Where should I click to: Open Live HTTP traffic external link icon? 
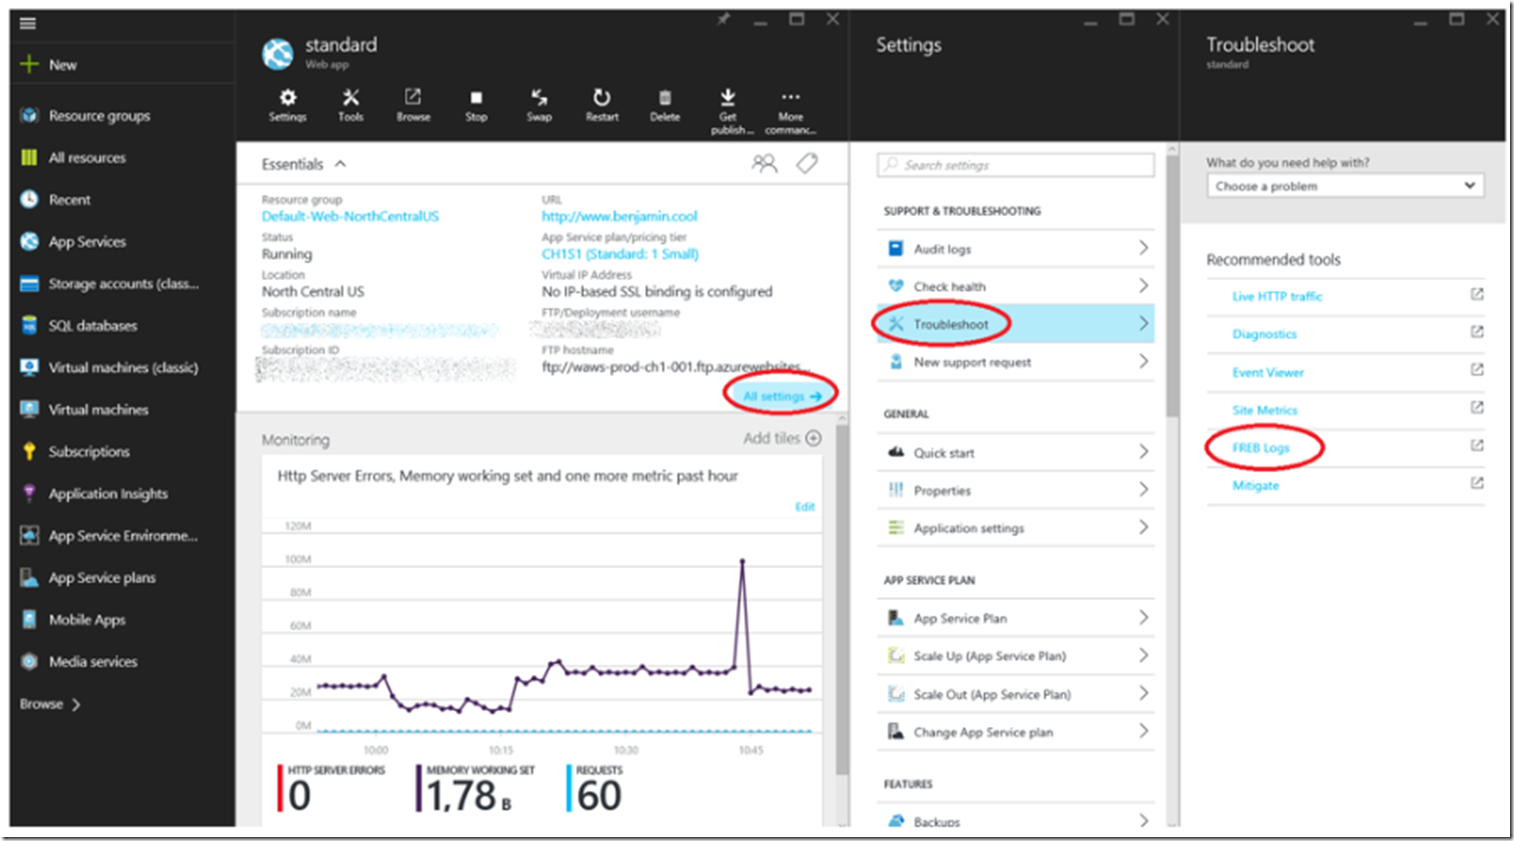tap(1477, 294)
